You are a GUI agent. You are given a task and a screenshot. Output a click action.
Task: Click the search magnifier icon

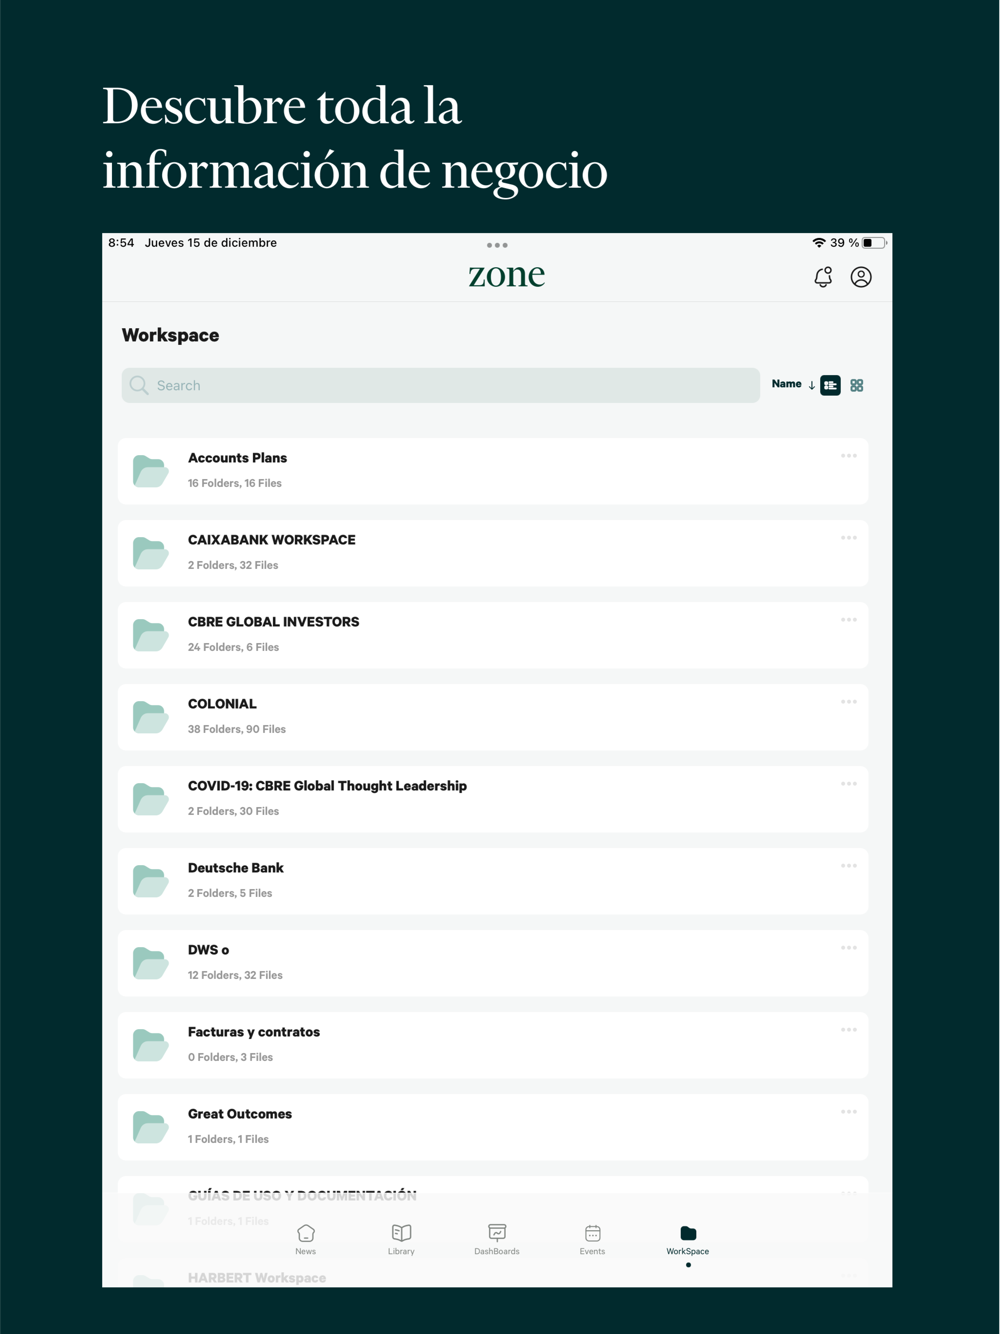[139, 385]
